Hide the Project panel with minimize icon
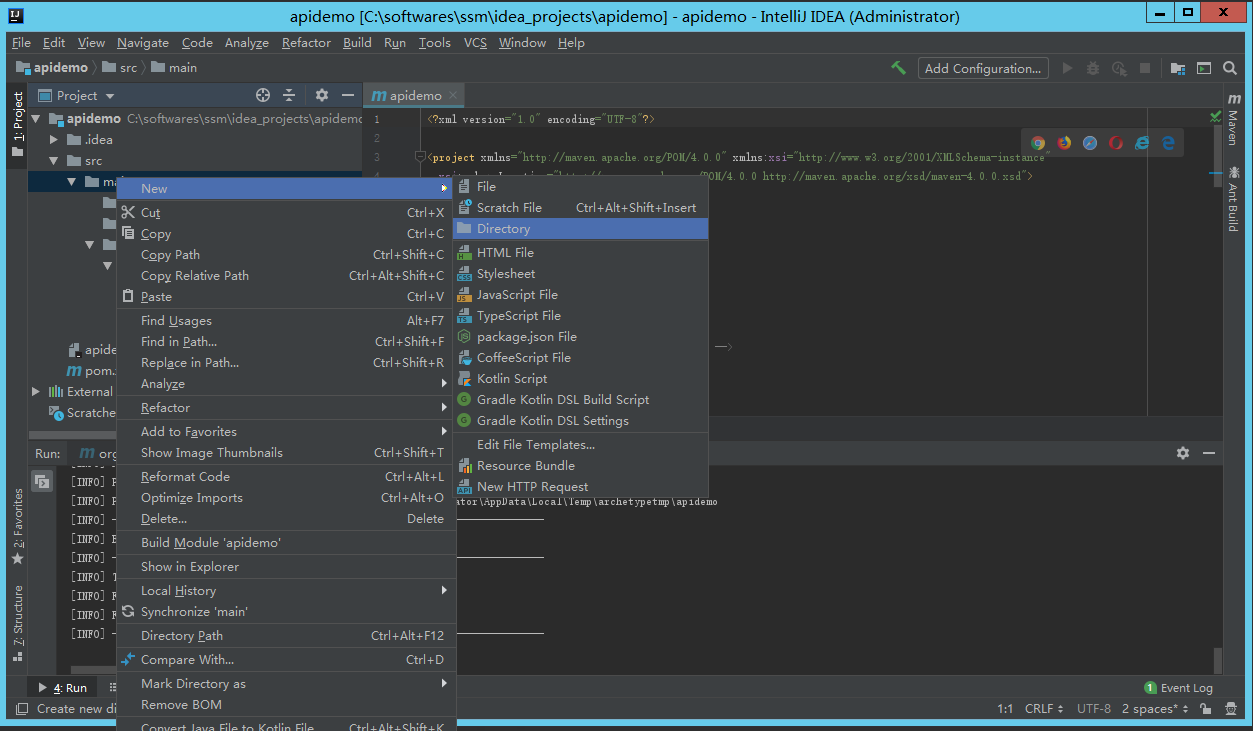This screenshot has width=1253, height=731. coord(348,95)
